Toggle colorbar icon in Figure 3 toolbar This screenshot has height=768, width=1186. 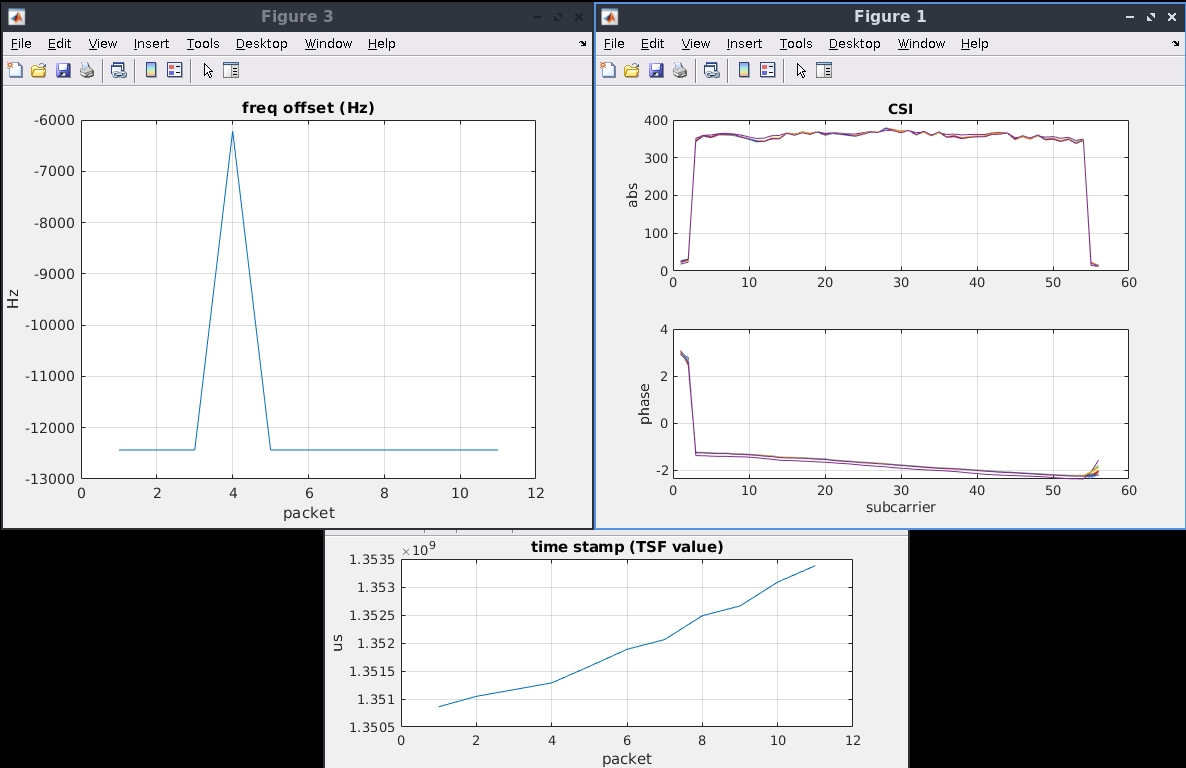coord(151,70)
